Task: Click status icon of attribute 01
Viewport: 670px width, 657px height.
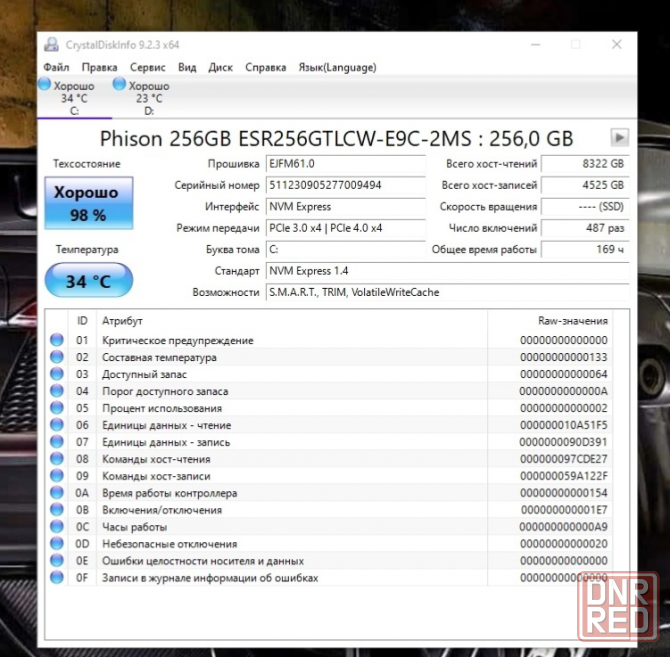Action: [57, 340]
